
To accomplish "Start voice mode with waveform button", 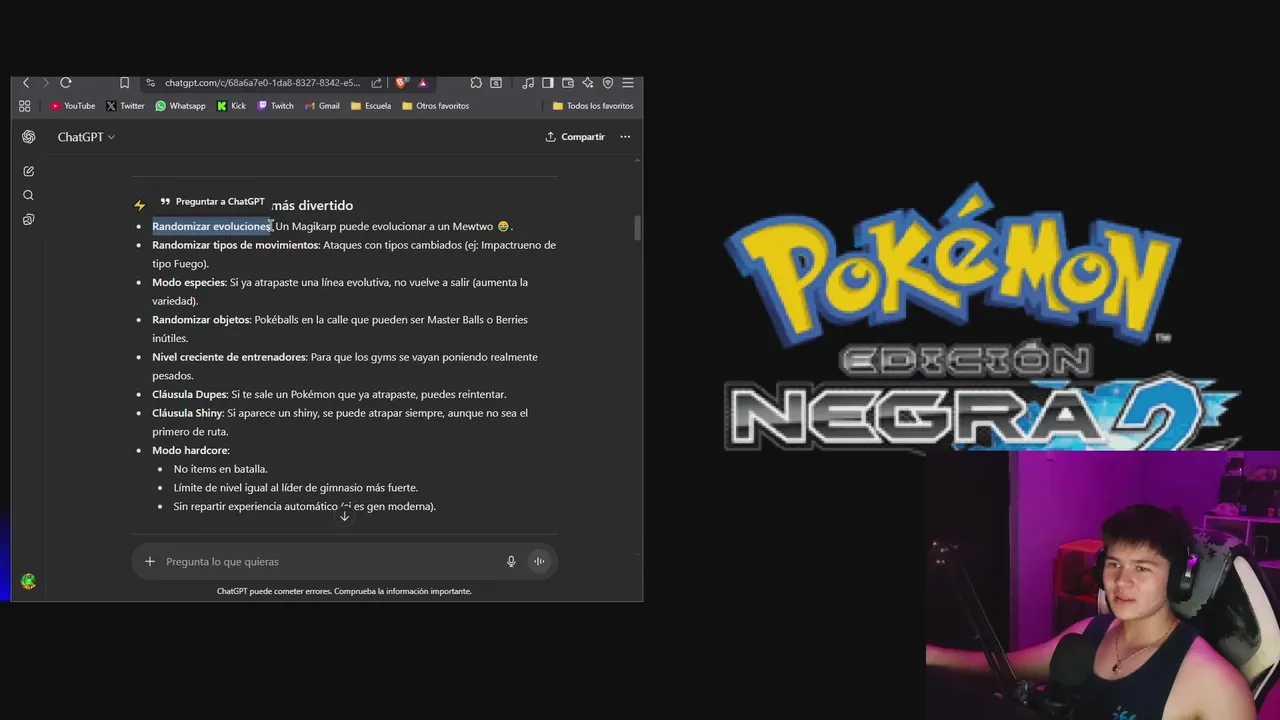I will [x=539, y=562].
